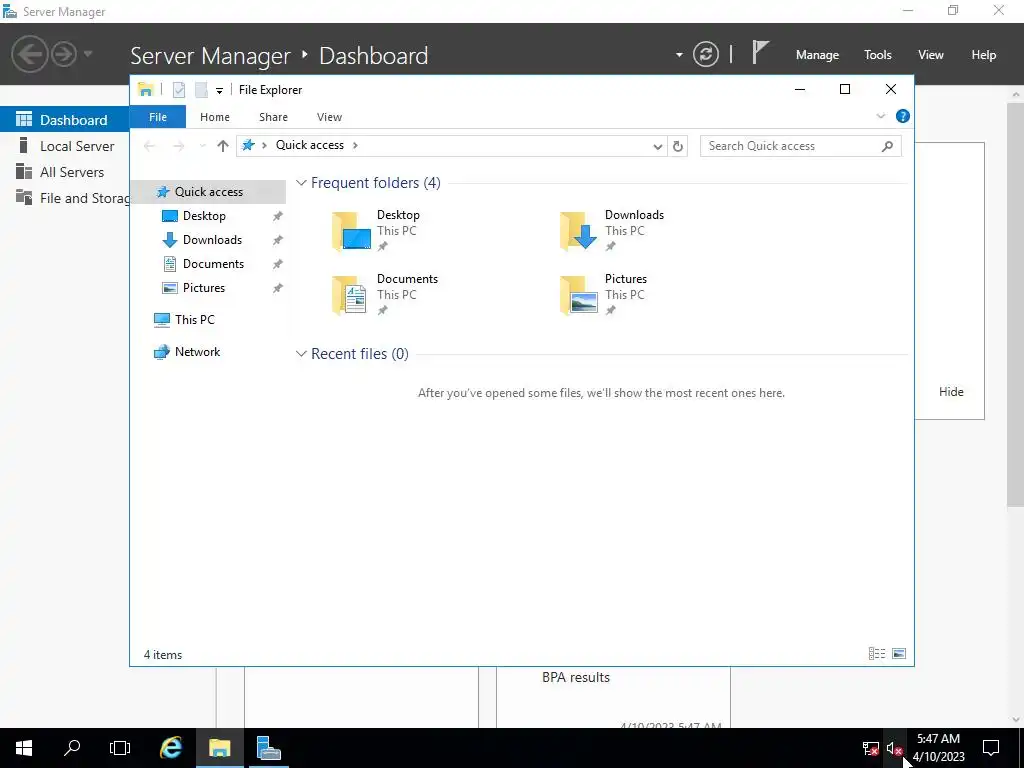The width and height of the screenshot is (1024, 768).
Task: Open the Tools menu in Server Manager
Action: (x=877, y=55)
